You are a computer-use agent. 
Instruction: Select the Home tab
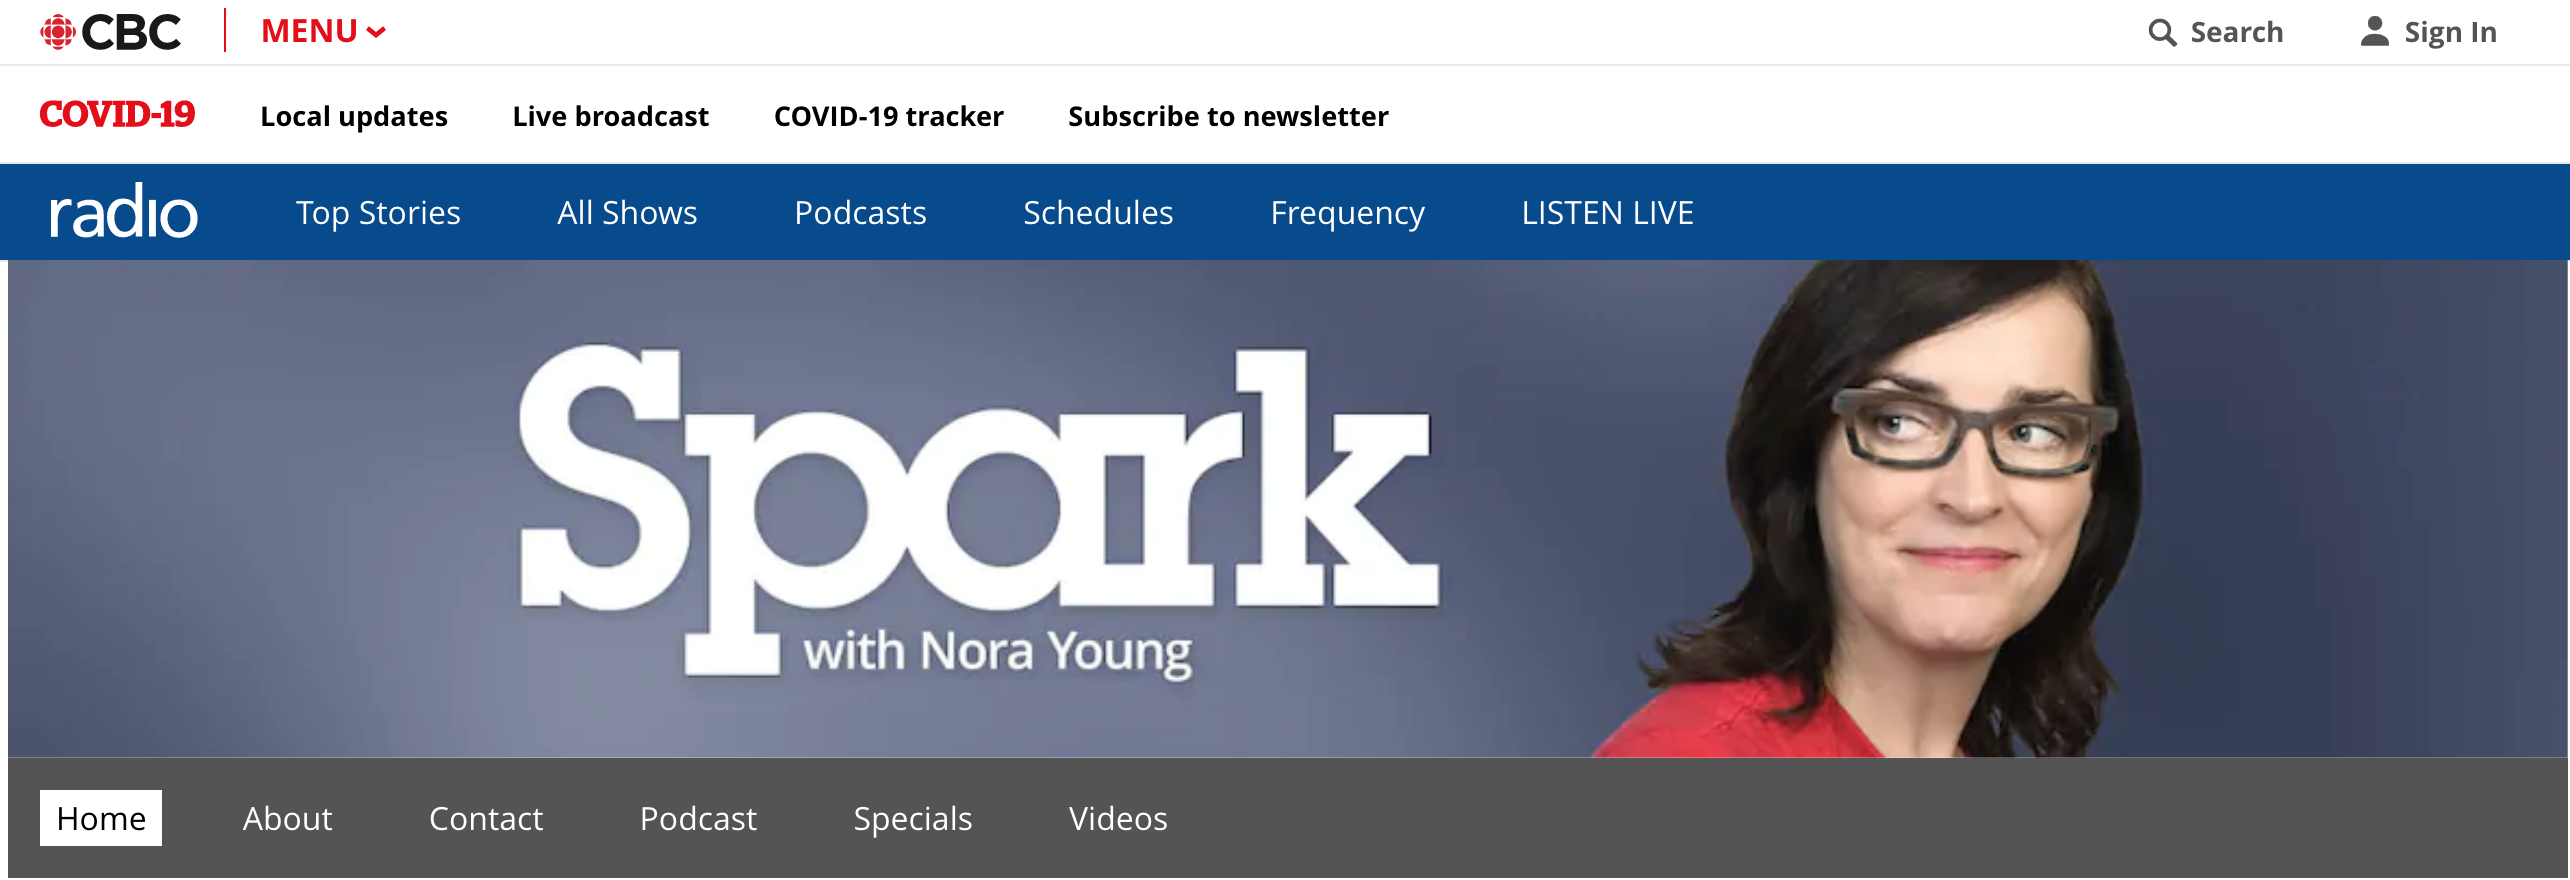(x=101, y=818)
